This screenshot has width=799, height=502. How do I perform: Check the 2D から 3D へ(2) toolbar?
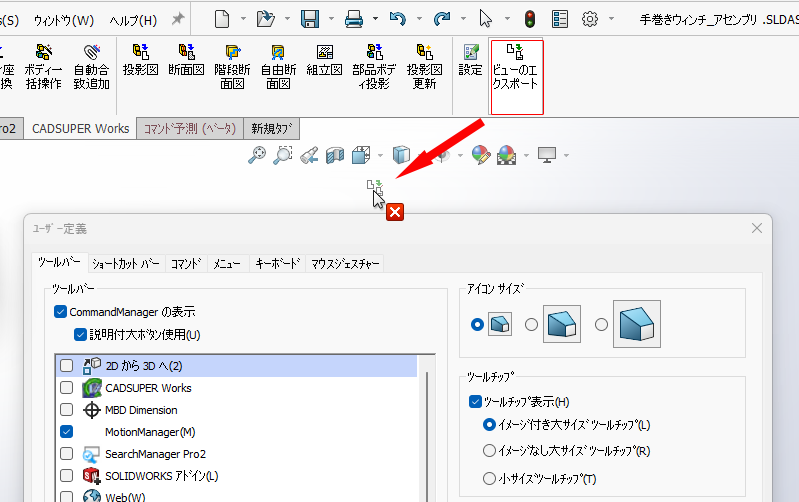point(66,366)
